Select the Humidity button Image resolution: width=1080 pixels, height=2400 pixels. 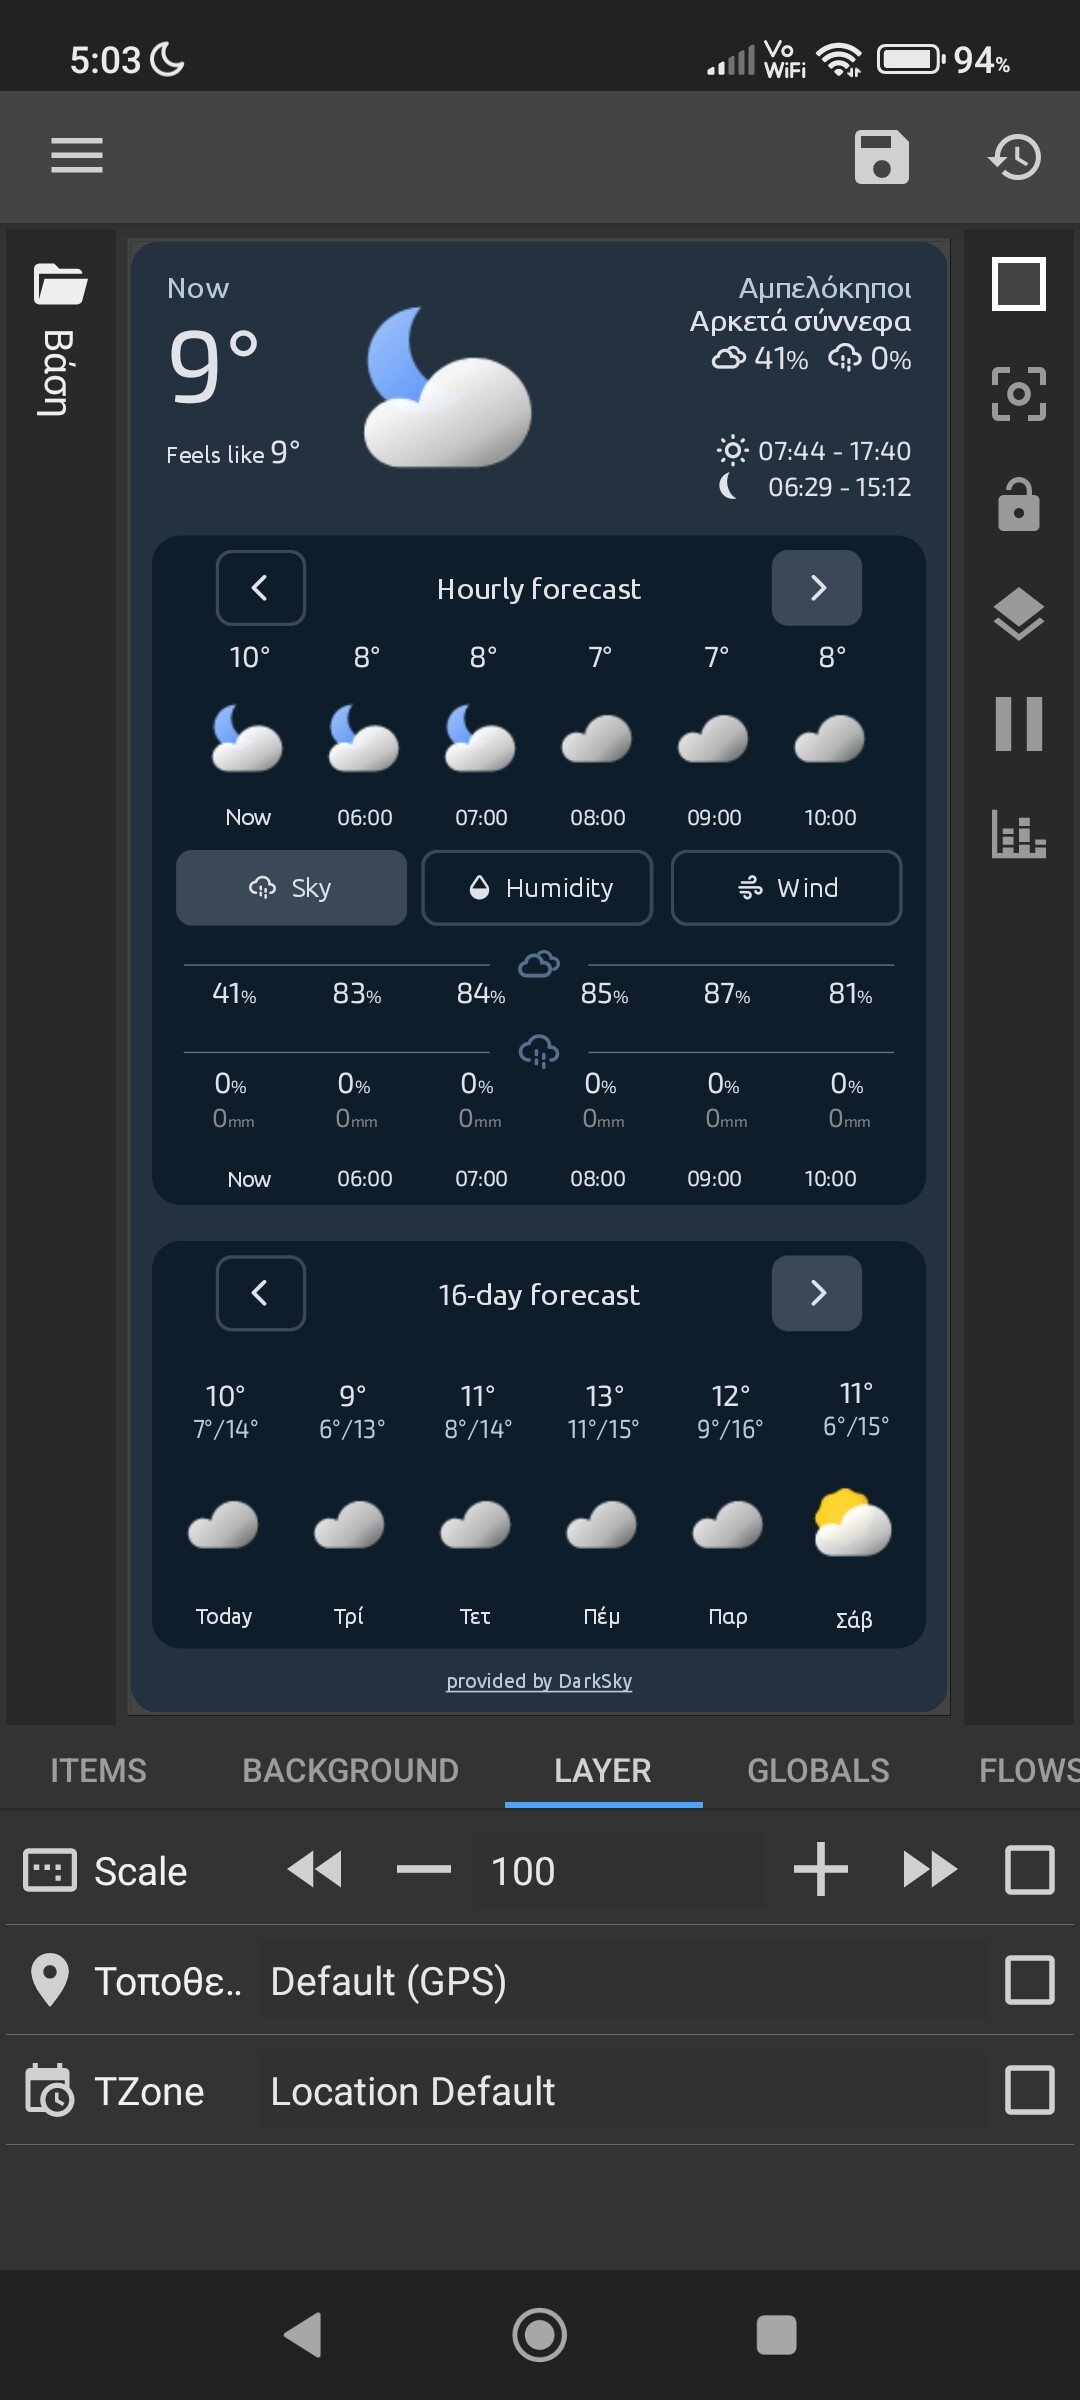[x=537, y=888]
